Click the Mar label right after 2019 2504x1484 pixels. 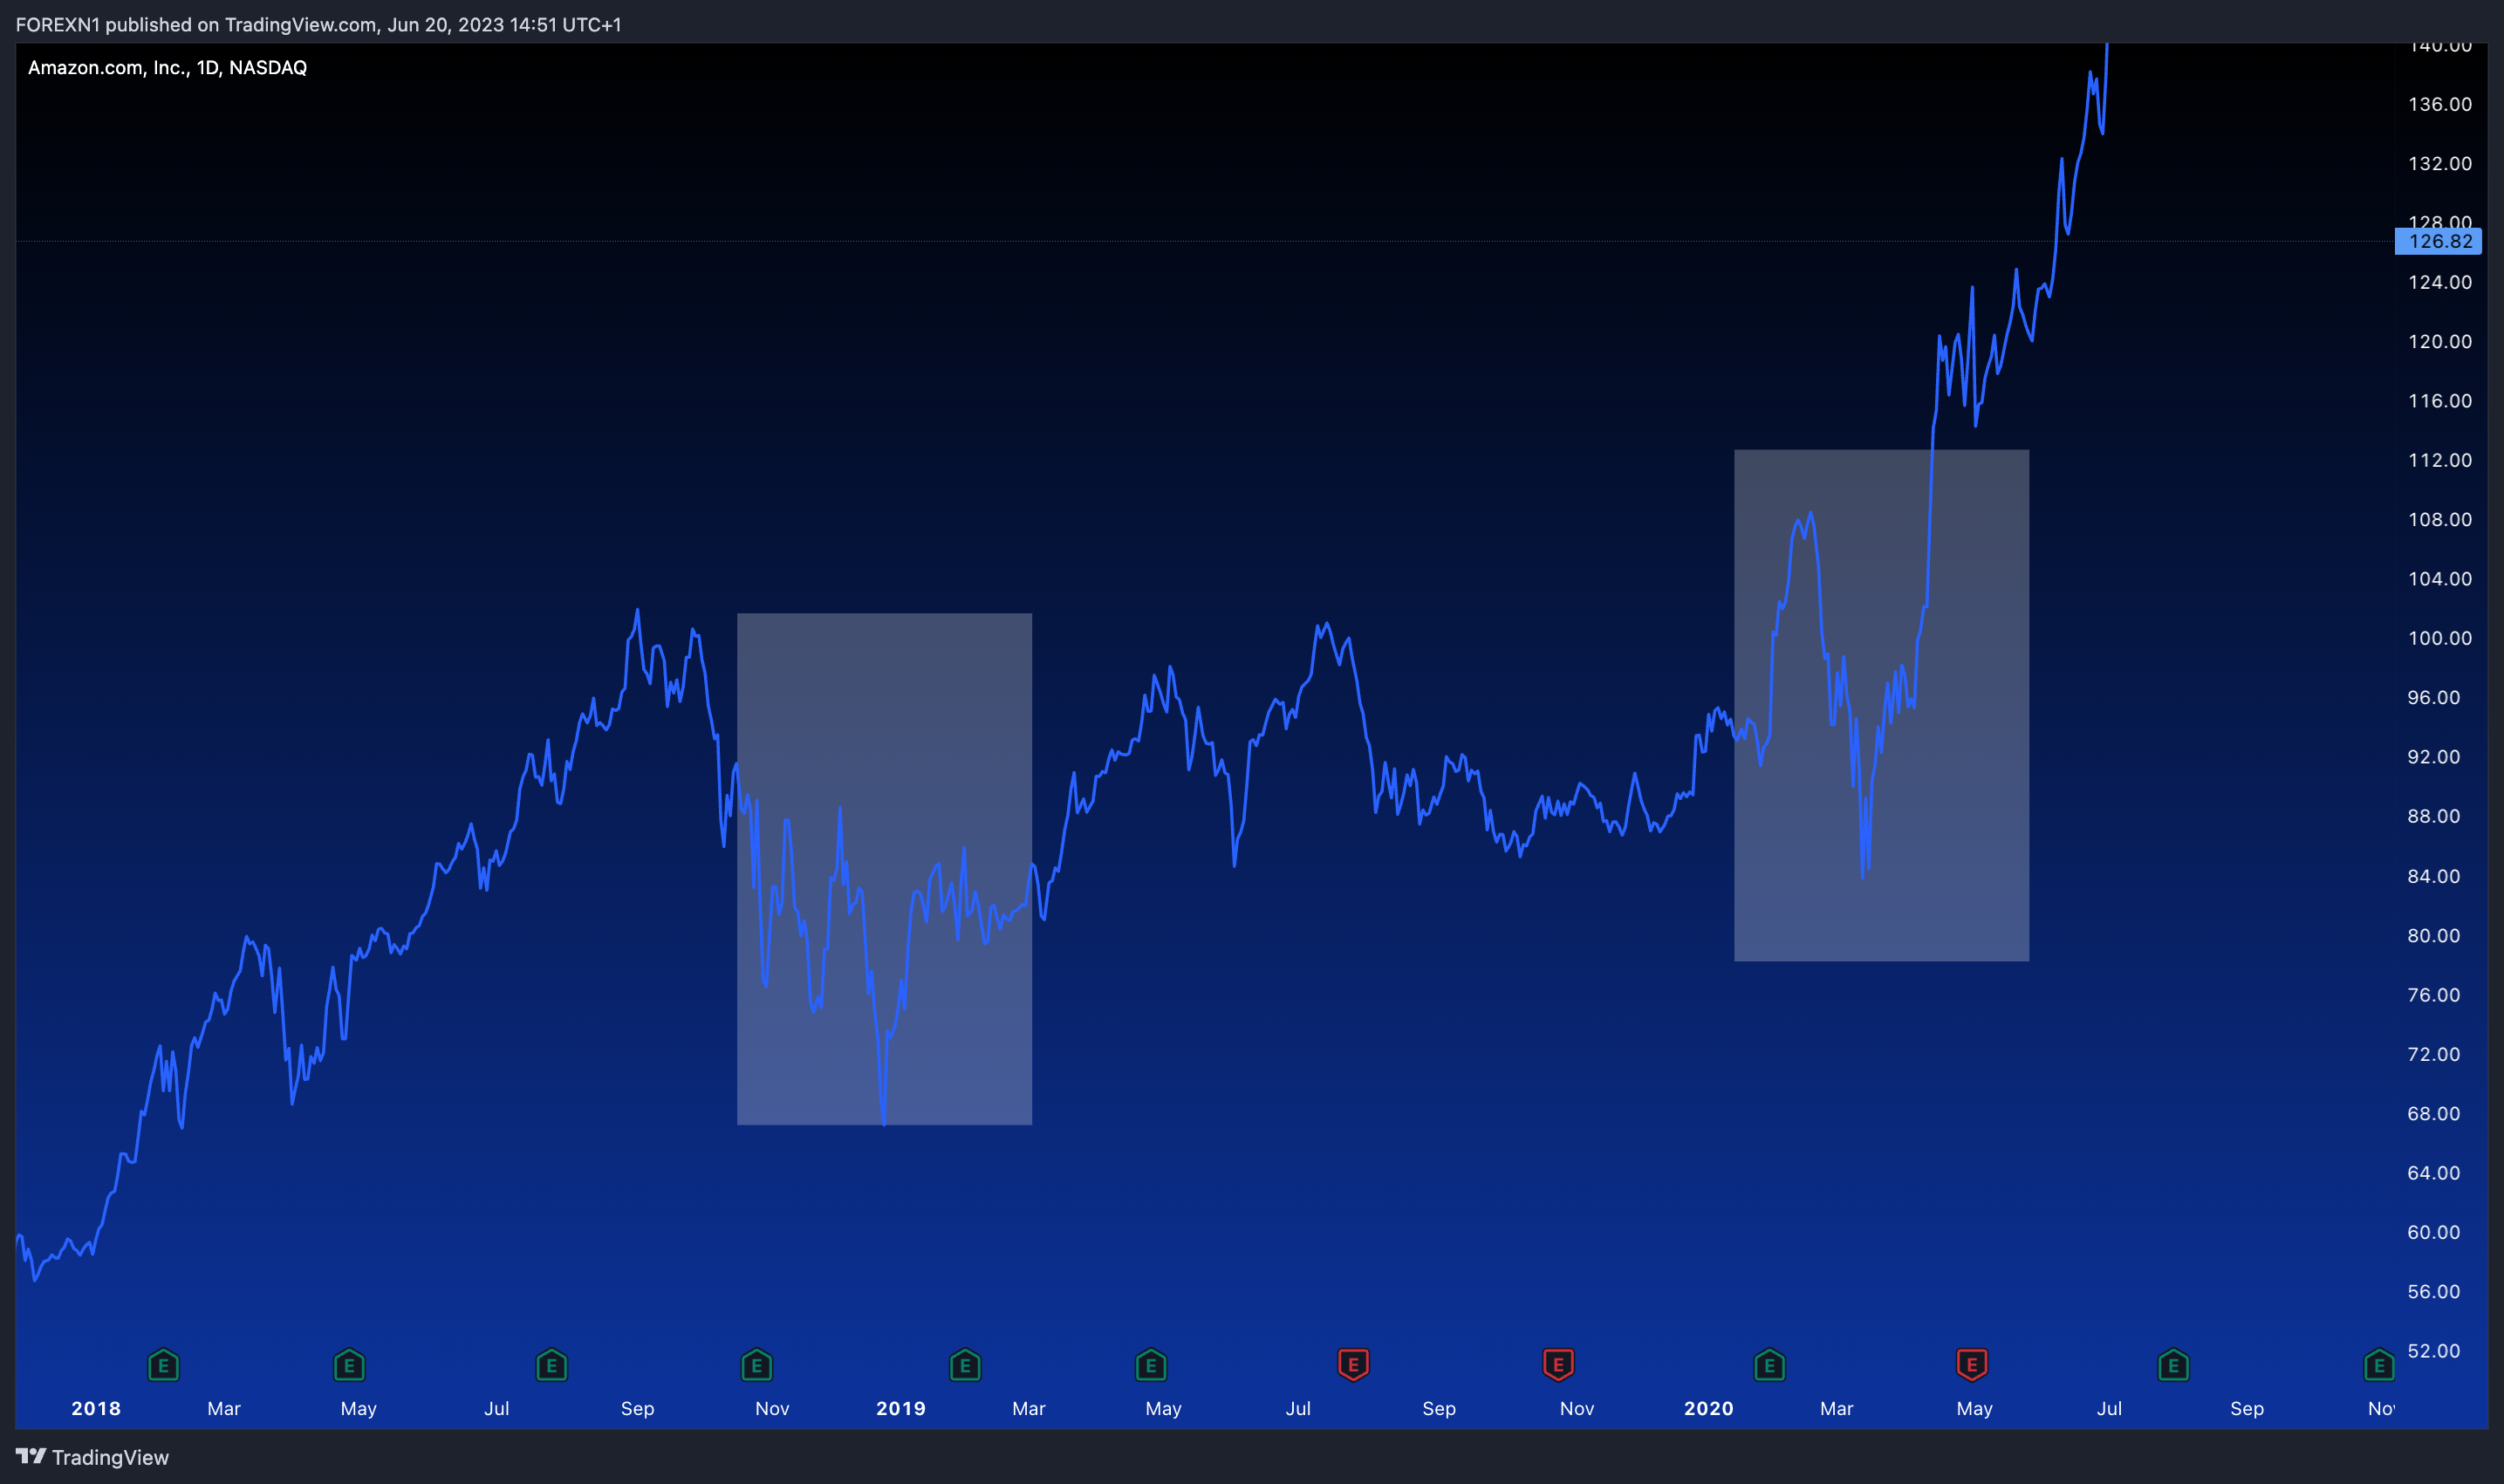pyautogui.click(x=1029, y=1409)
